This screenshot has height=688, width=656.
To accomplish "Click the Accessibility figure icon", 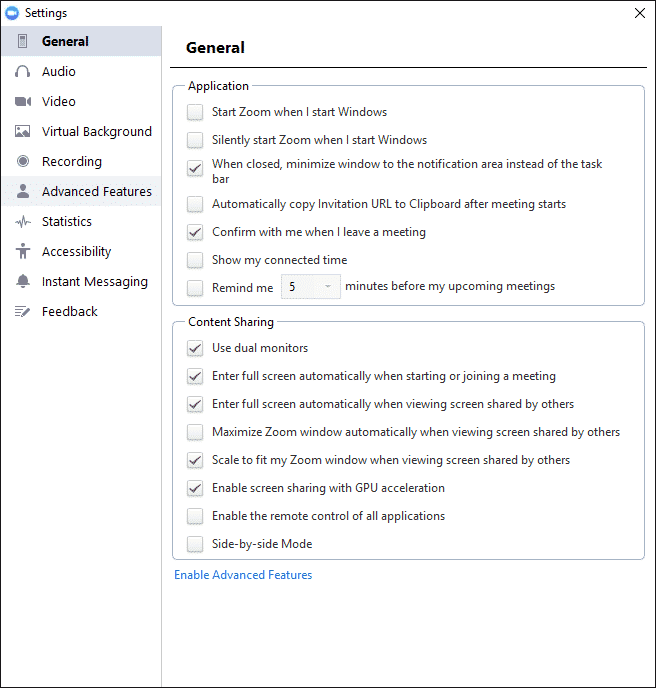I will [x=23, y=251].
